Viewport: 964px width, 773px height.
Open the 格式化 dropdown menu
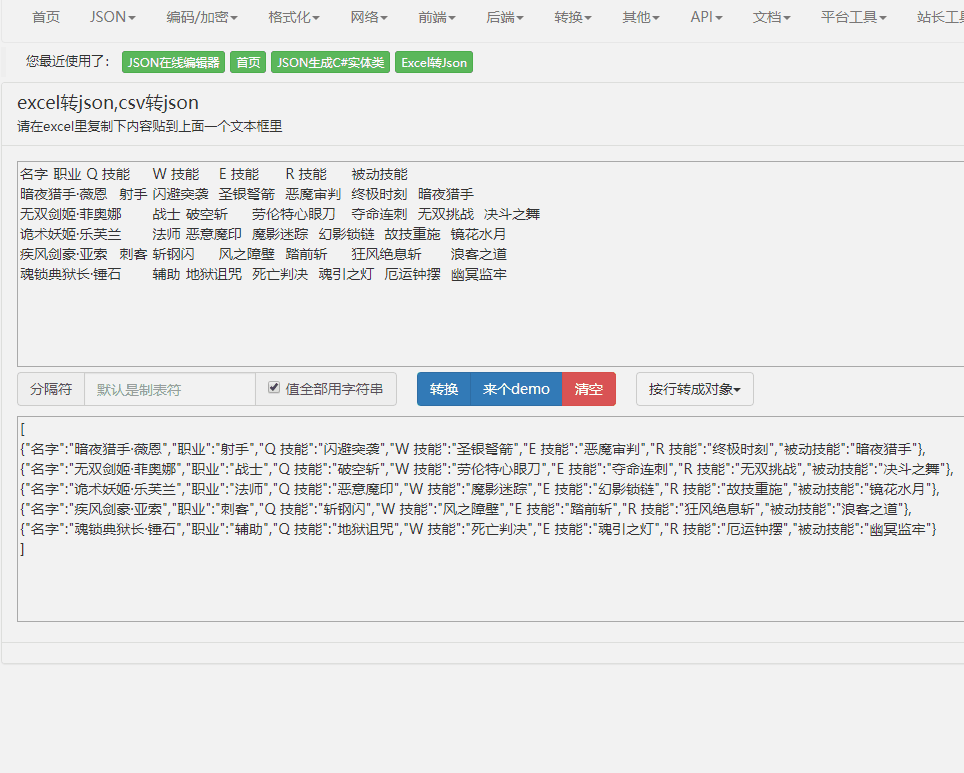click(293, 16)
